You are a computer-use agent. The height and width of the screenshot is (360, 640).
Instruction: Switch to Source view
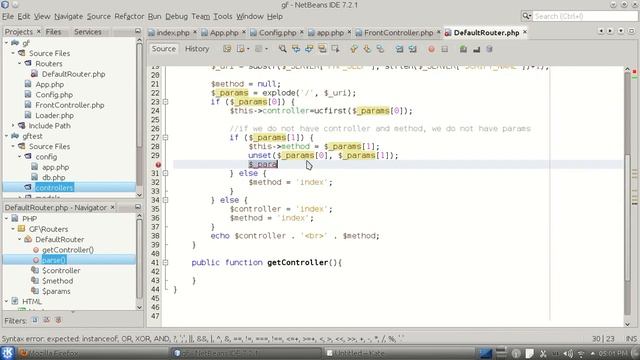point(164,49)
